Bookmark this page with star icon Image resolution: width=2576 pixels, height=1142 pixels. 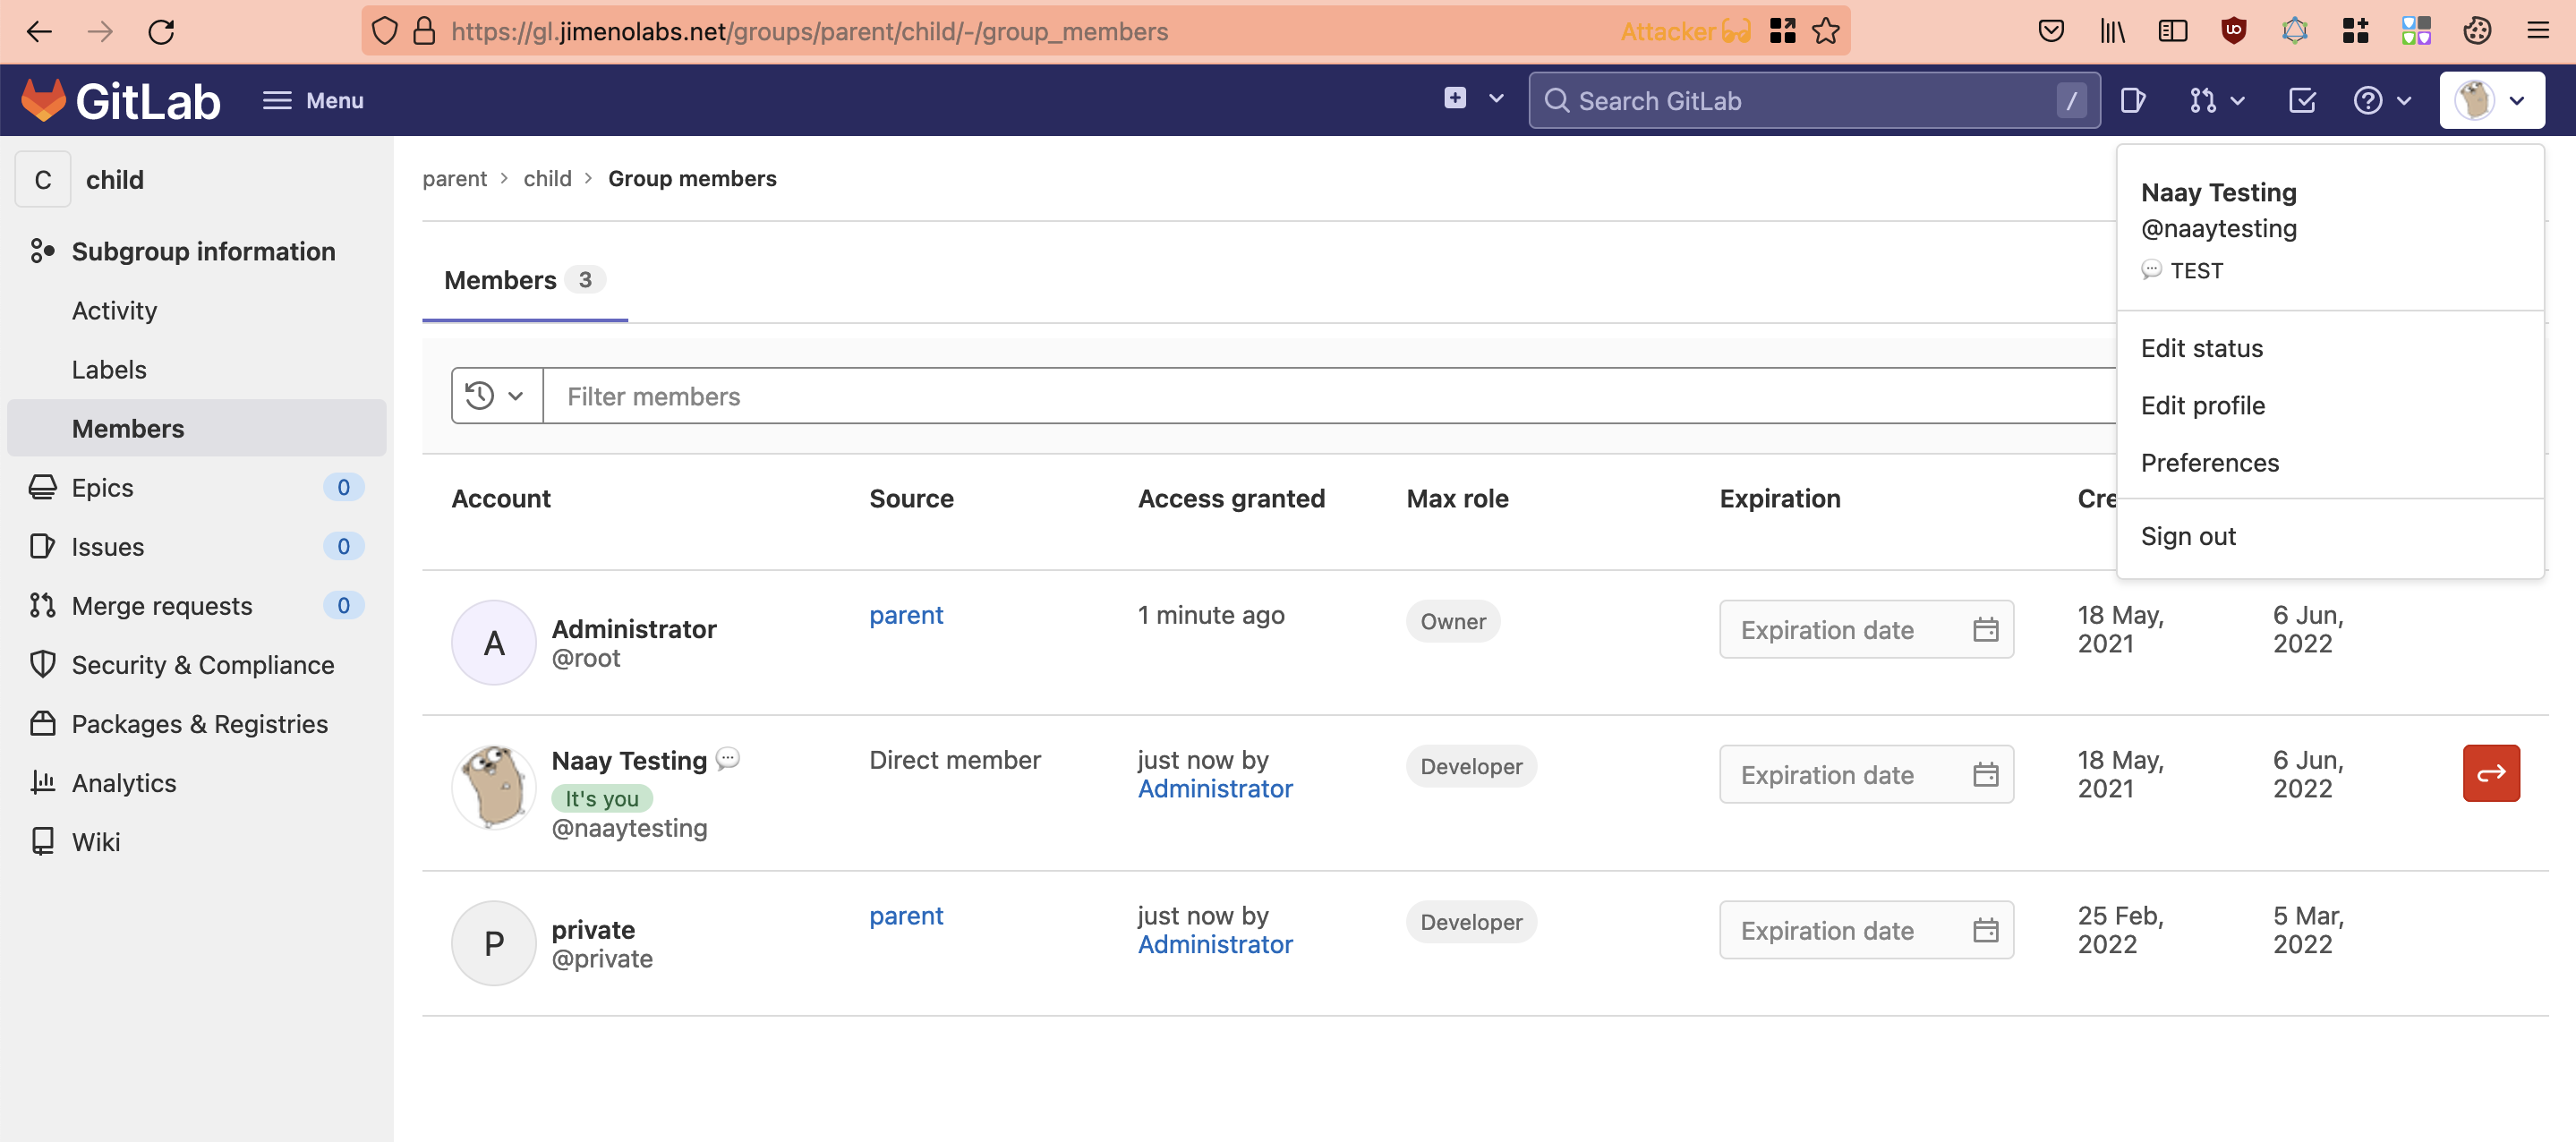[x=1826, y=31]
